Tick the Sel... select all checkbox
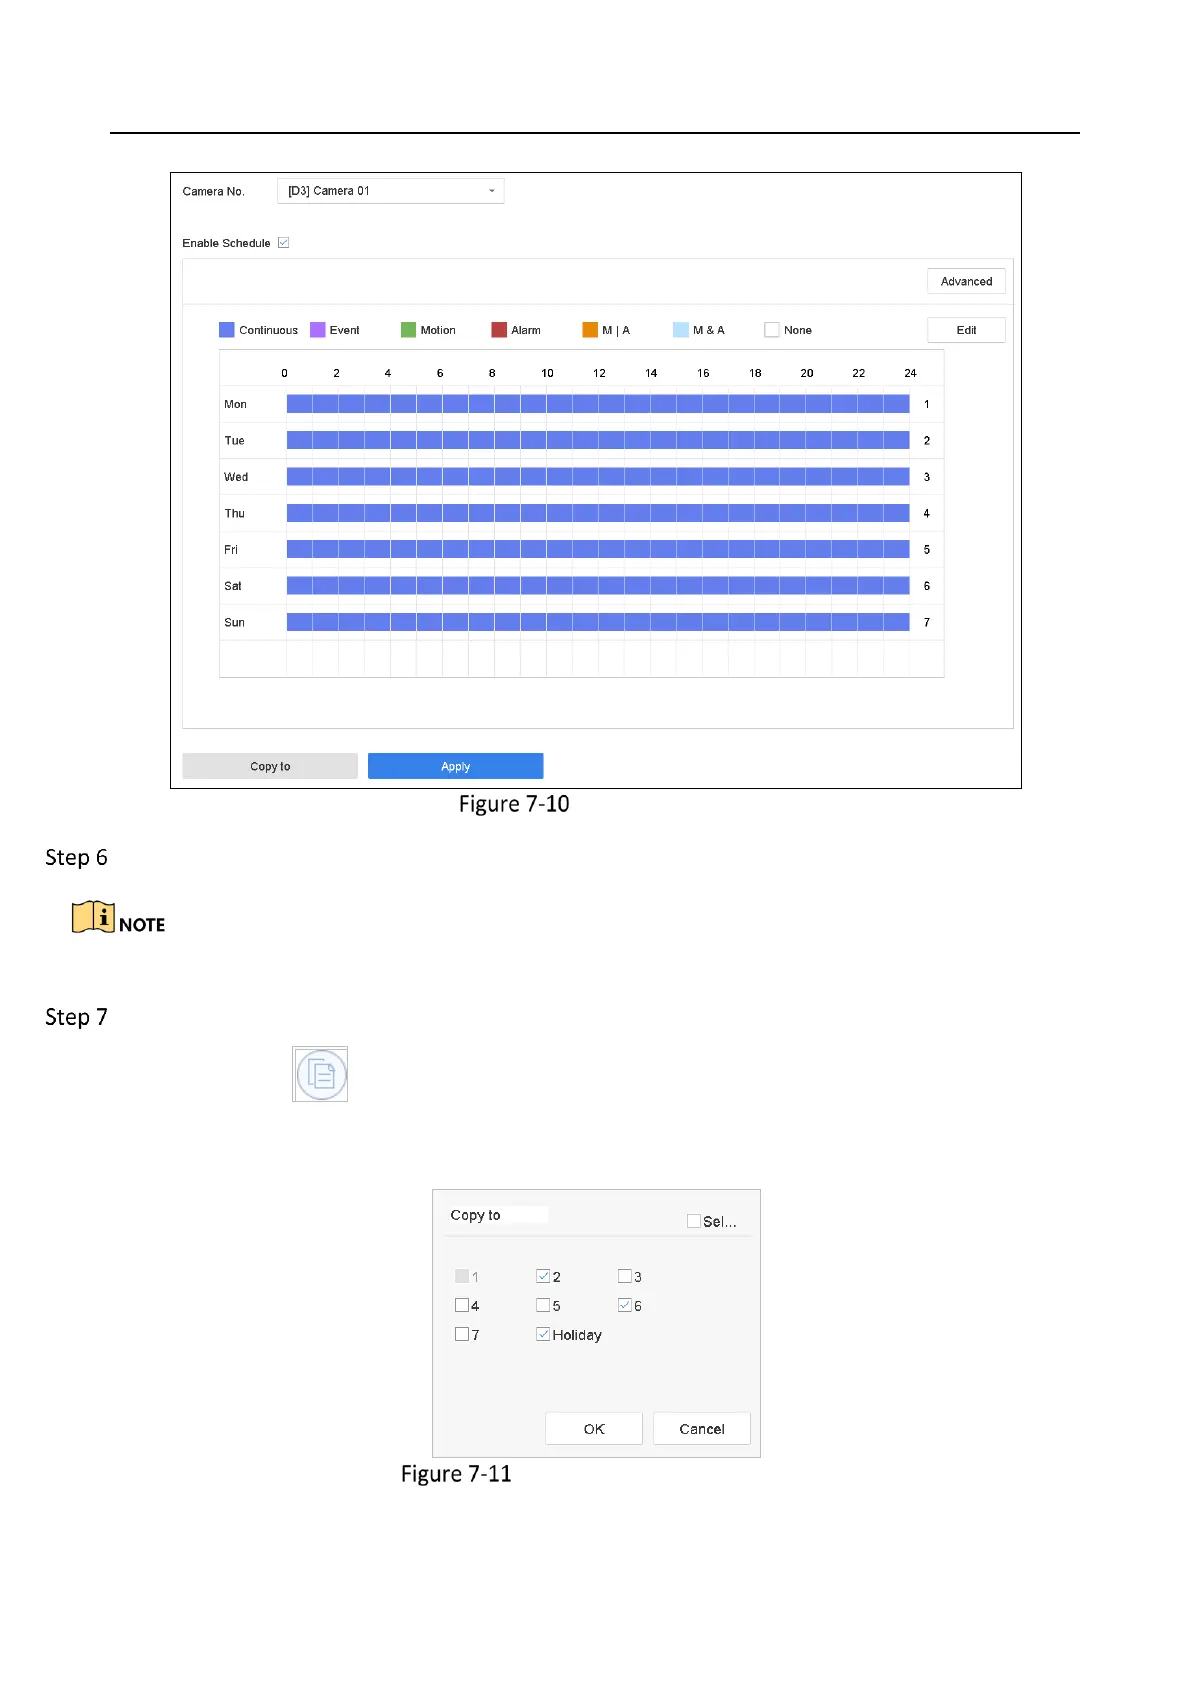The image size is (1191, 1684). [x=694, y=1221]
